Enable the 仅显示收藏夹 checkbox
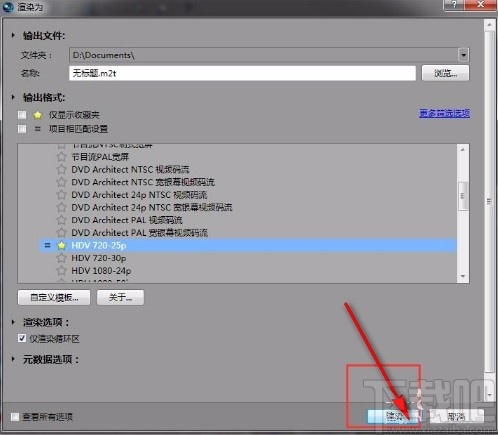 22,115
